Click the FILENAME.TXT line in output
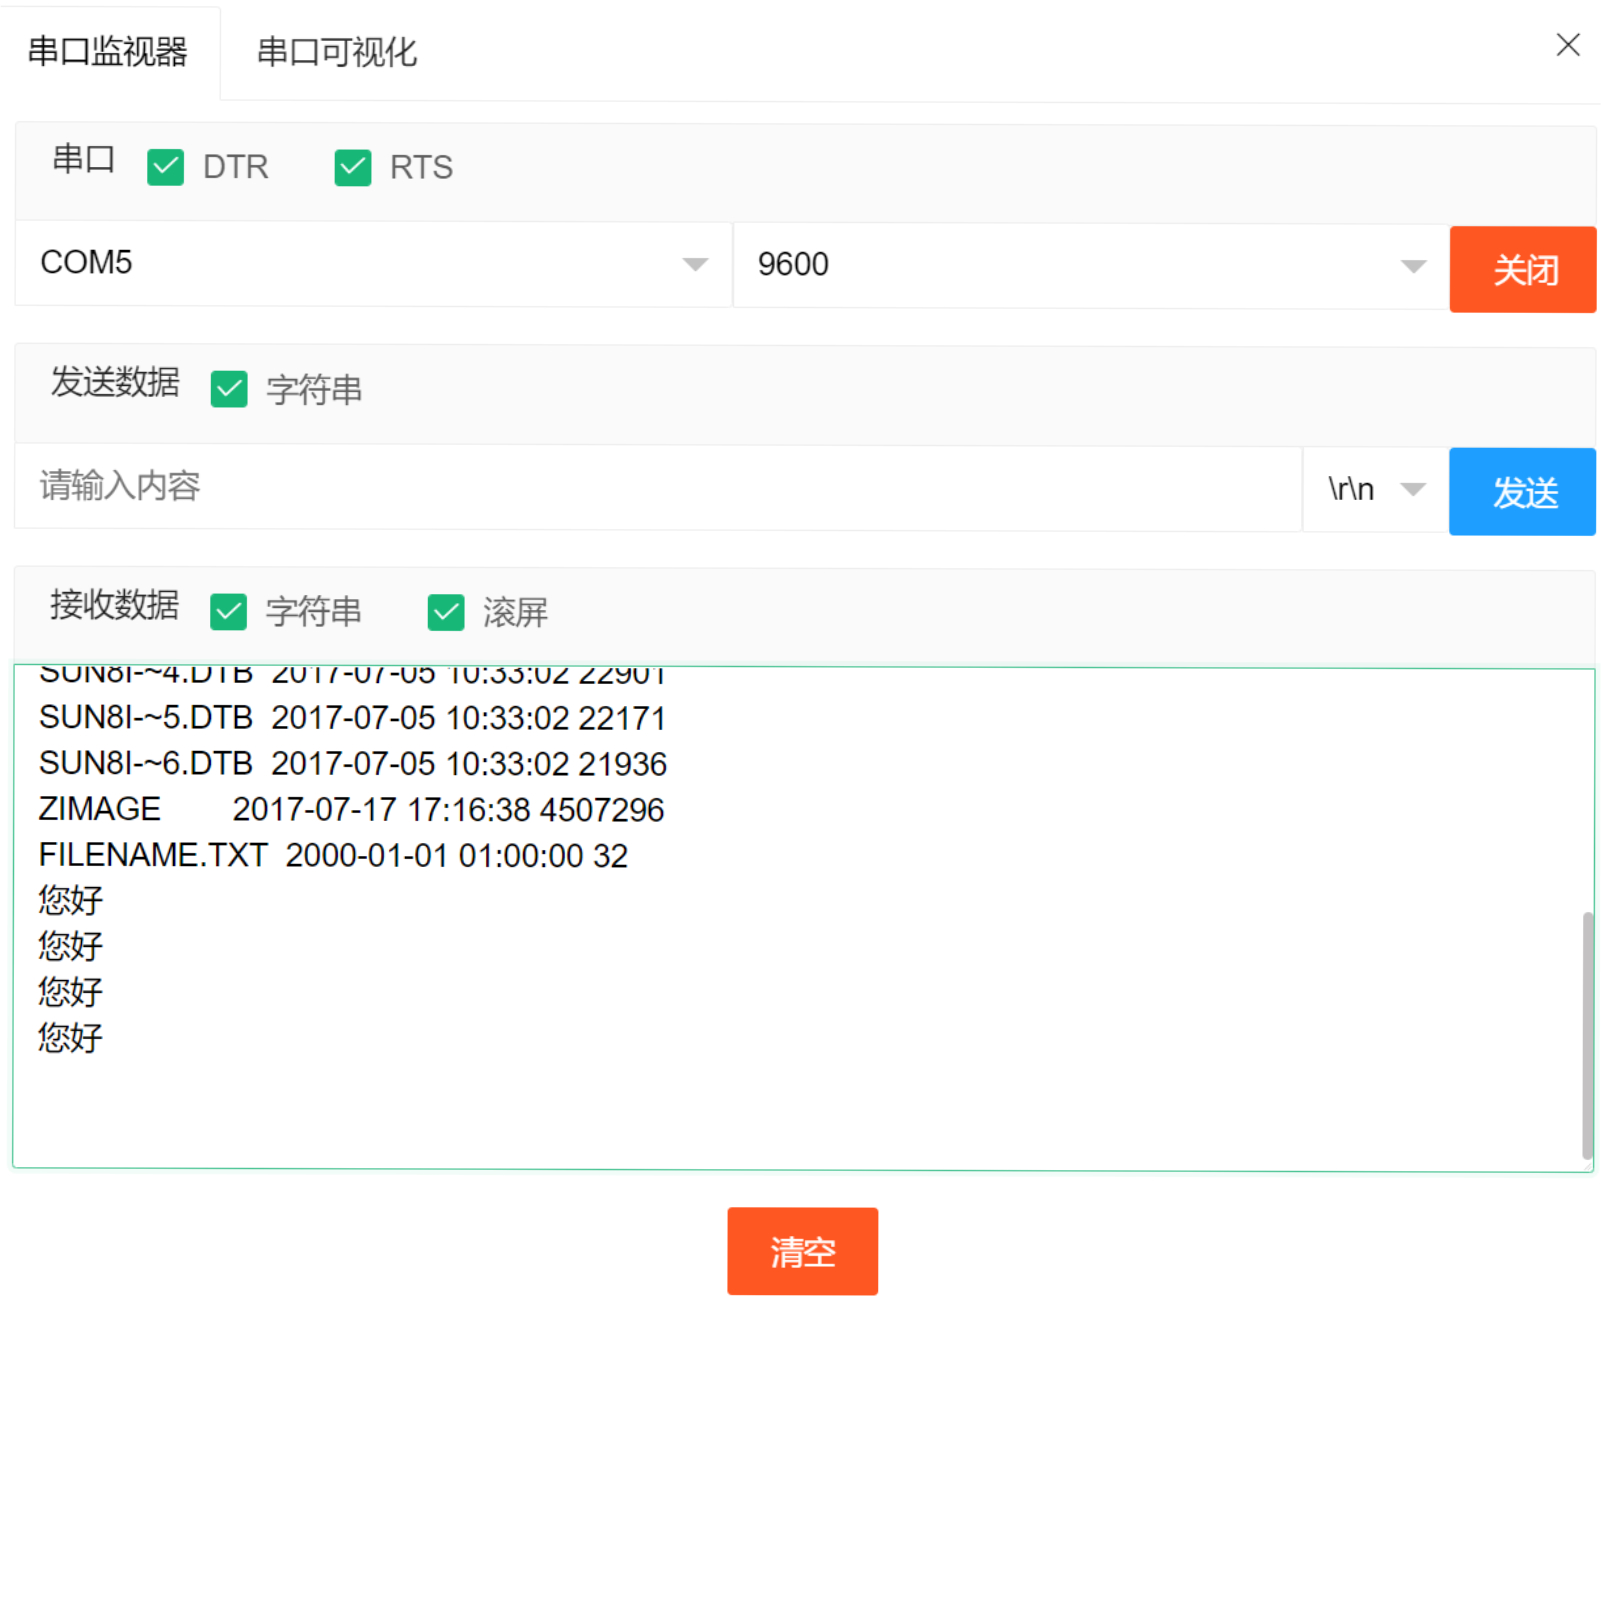 click(333, 855)
